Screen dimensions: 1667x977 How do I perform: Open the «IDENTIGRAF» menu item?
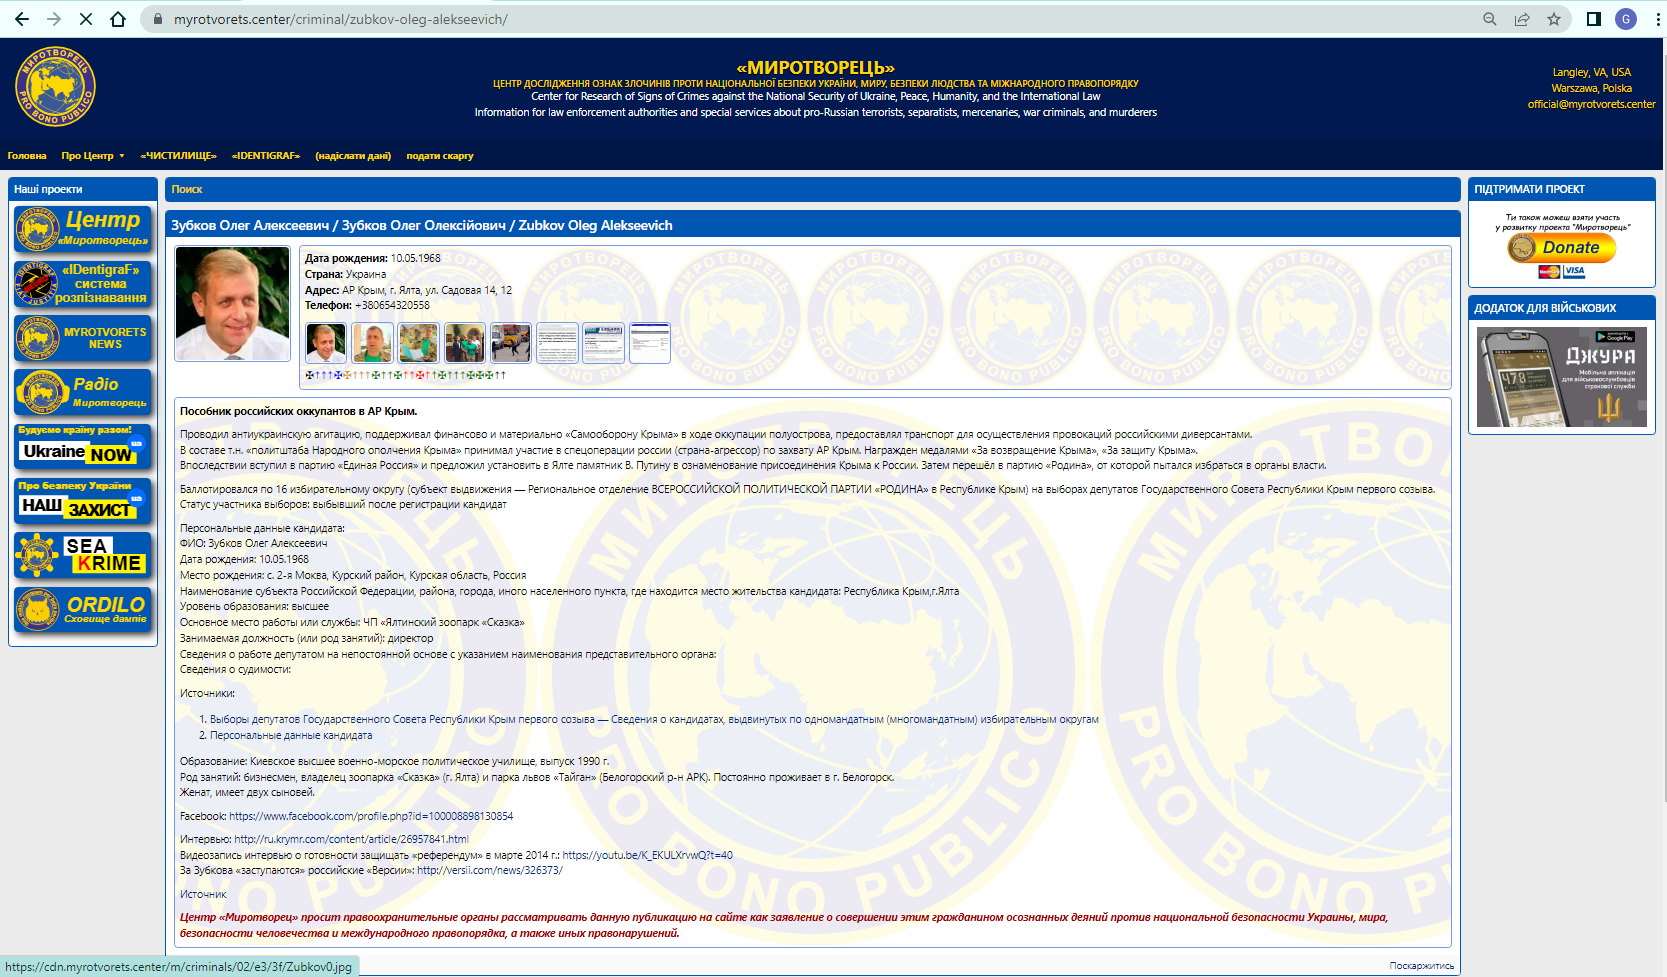266,156
